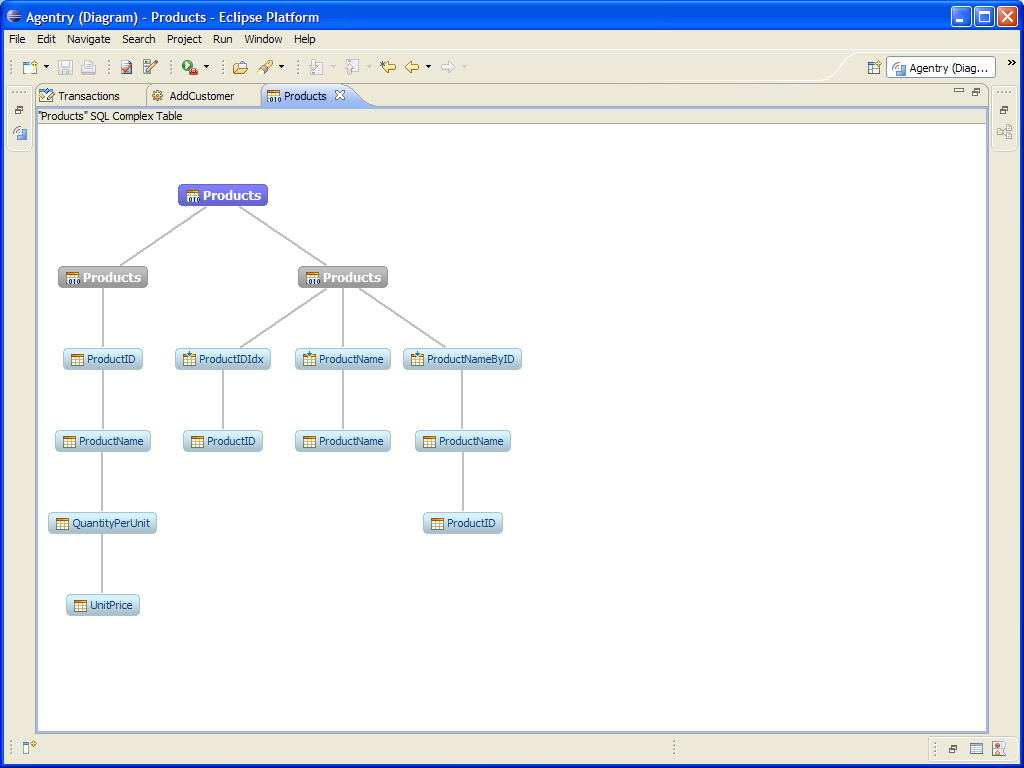Restore the left fast view stack

point(19,110)
